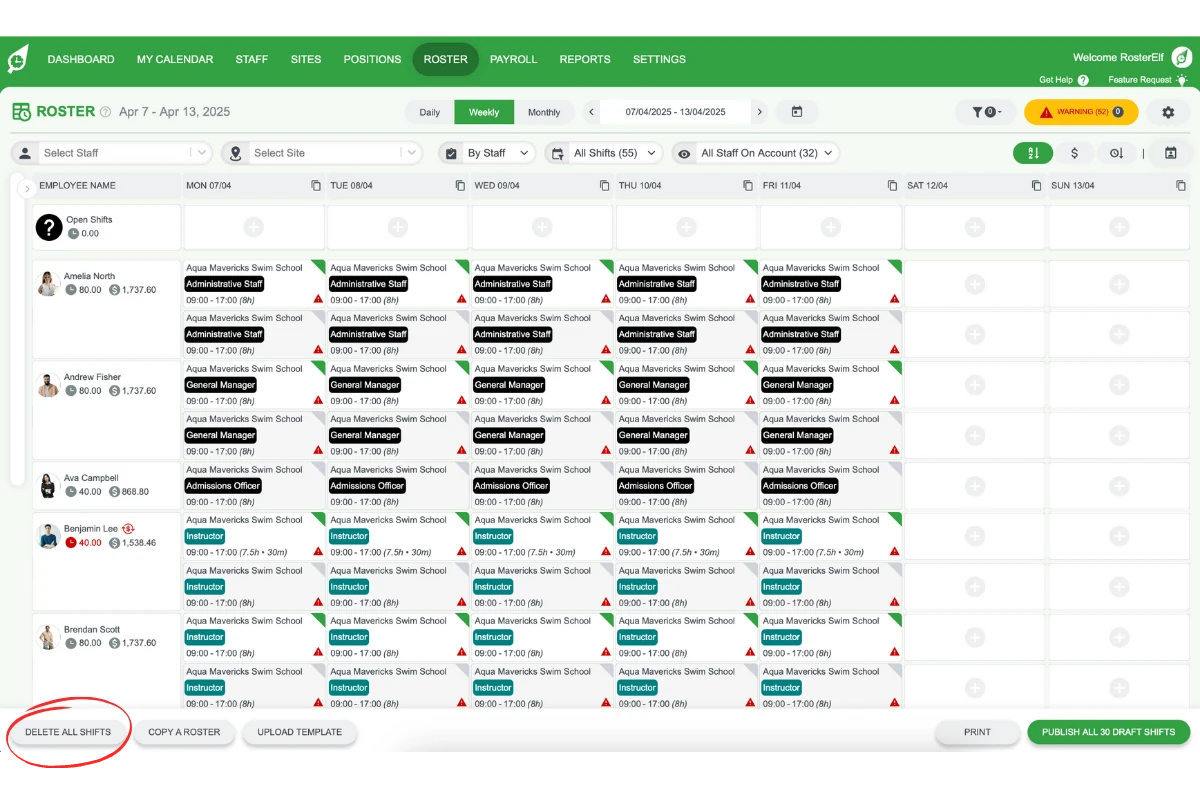Image resolution: width=1200 pixels, height=800 pixels.
Task: Open the RosterElf profile avatar
Action: tap(1180, 58)
